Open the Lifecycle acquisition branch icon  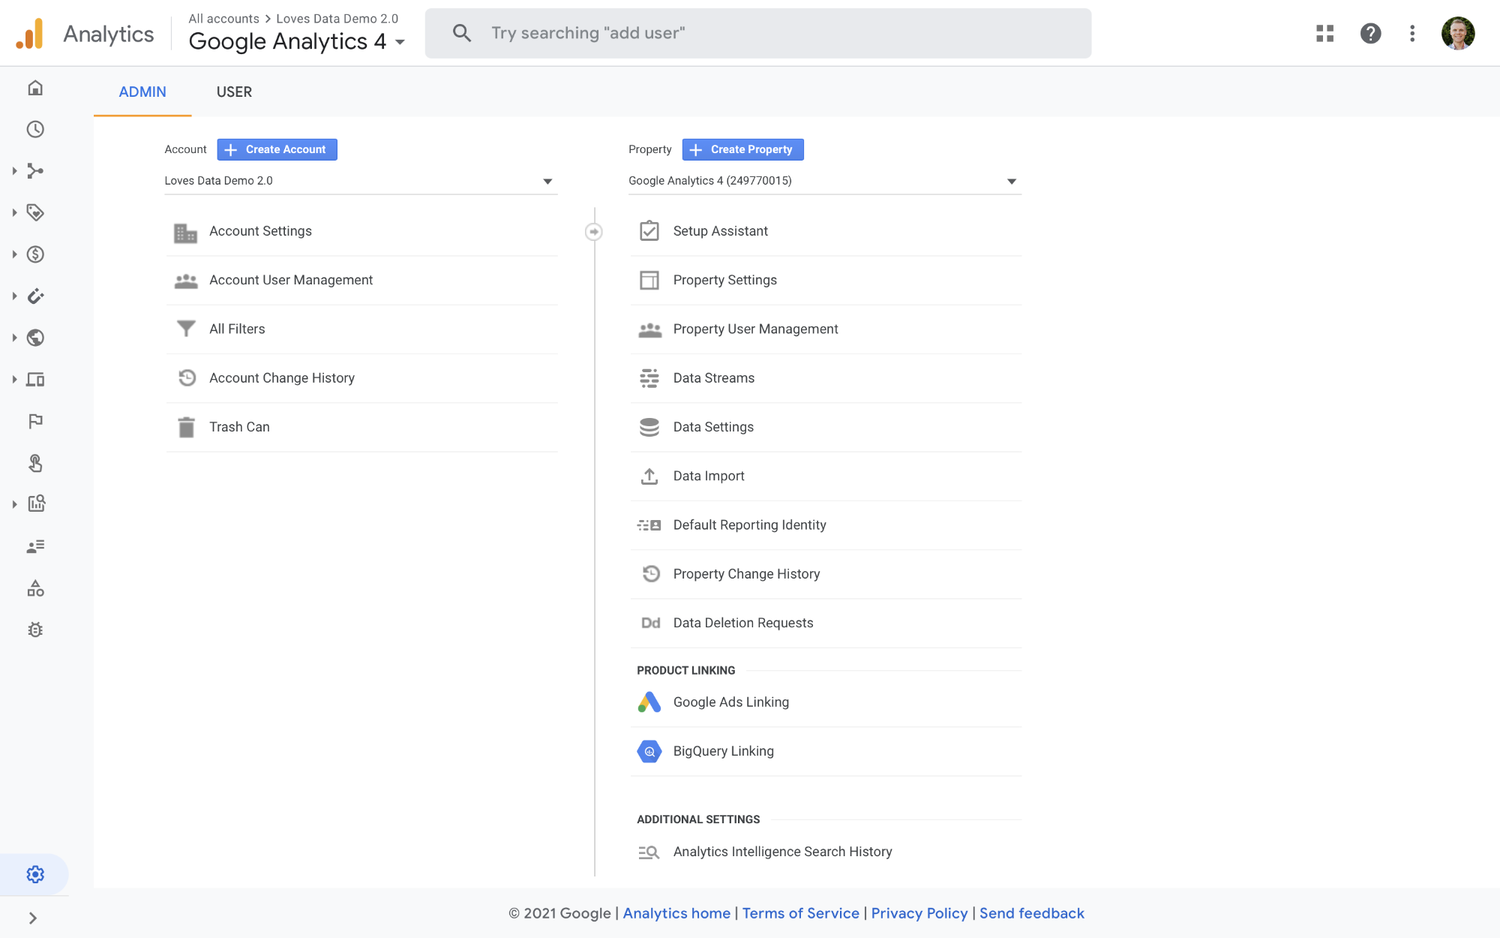35,171
